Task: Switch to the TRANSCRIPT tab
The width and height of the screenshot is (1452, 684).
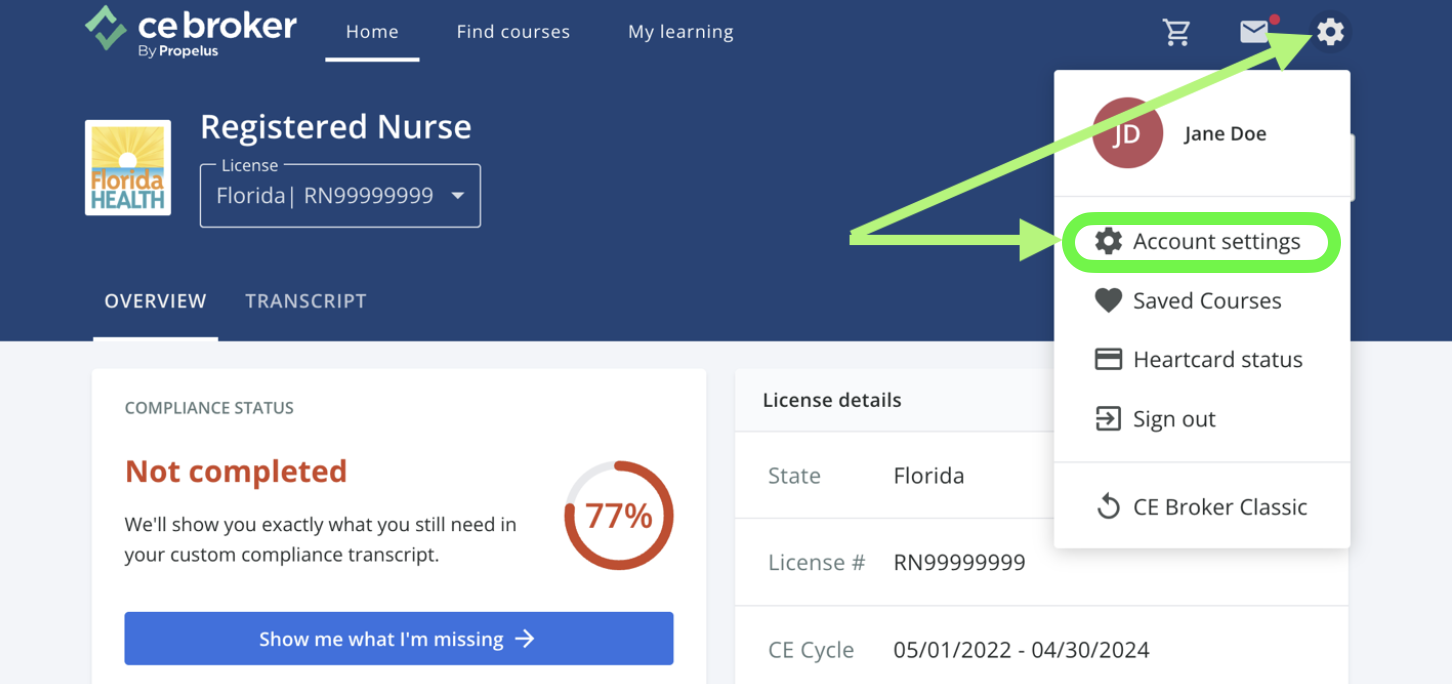Action: click(306, 300)
